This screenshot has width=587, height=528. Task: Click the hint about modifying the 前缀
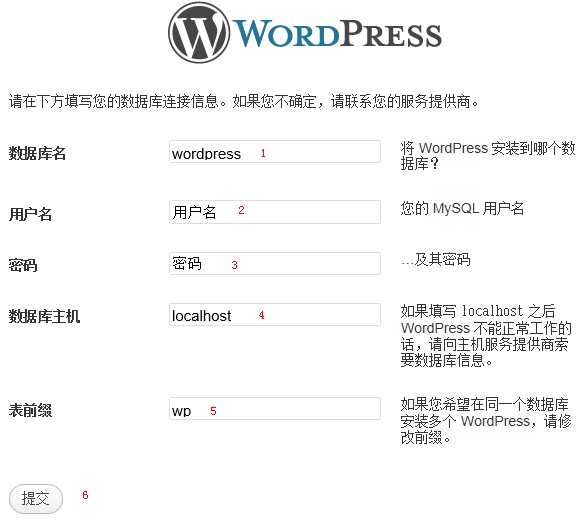486,421
